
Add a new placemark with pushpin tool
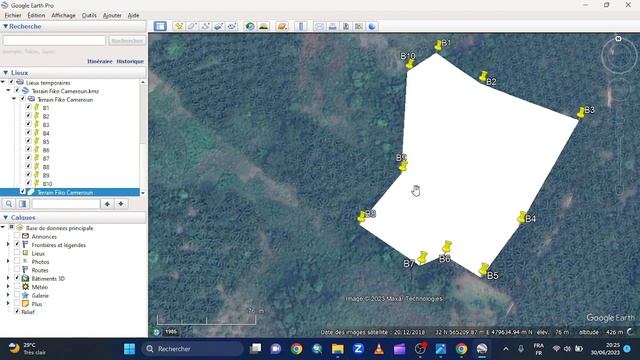178,26
